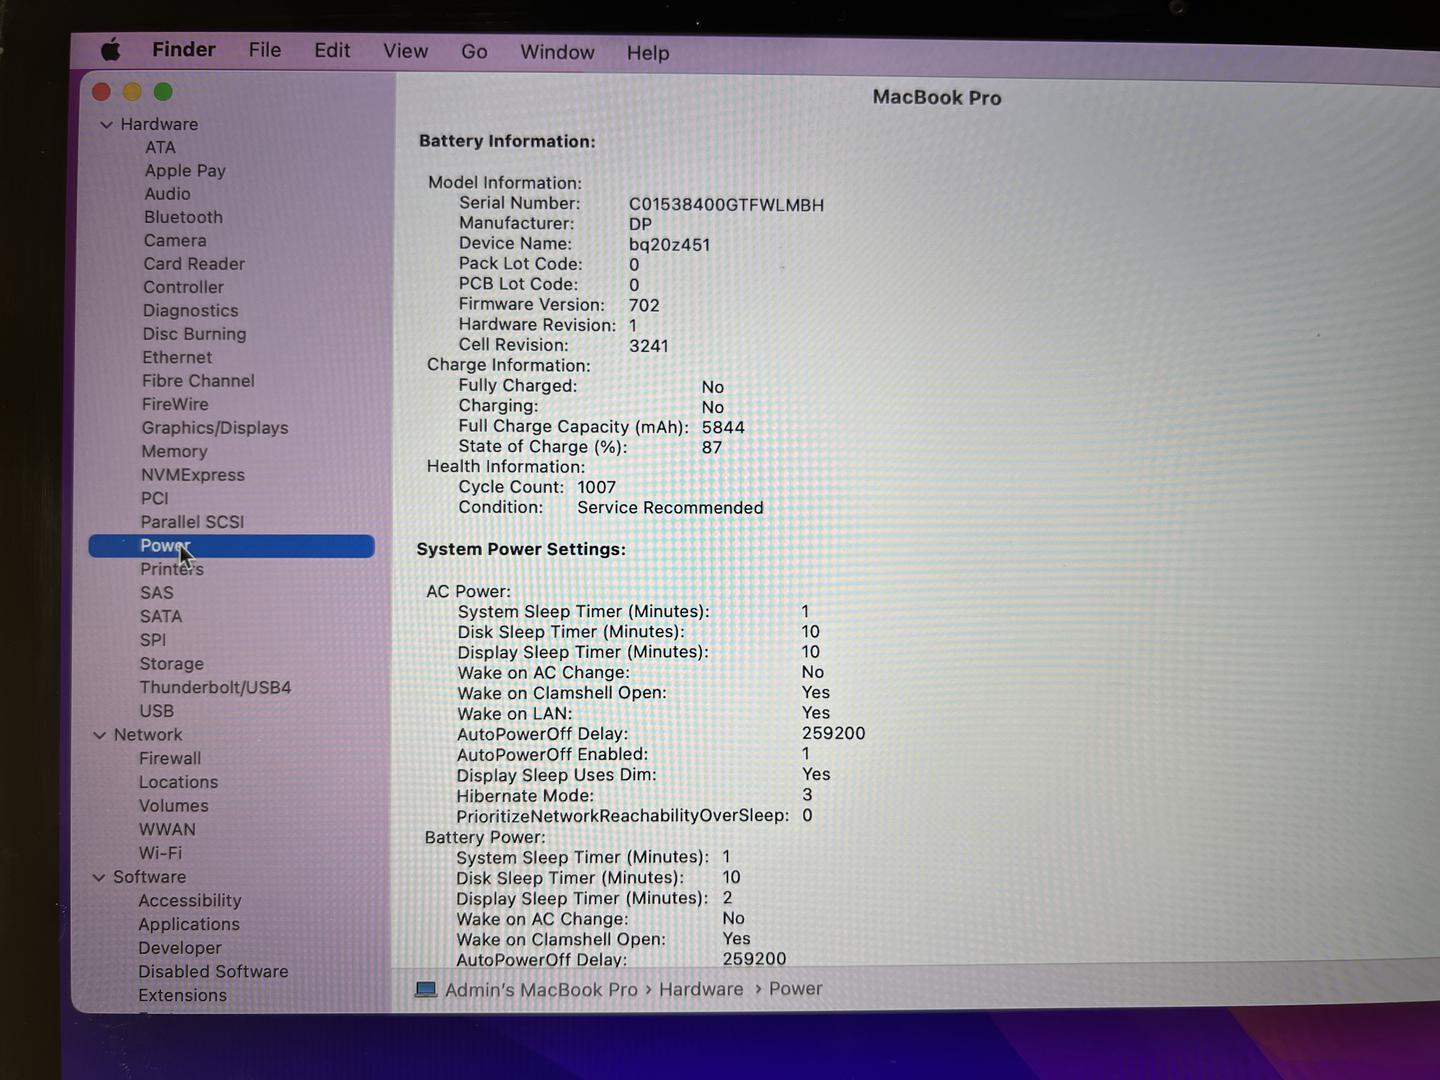Open the Help menu
Image resolution: width=1440 pixels, height=1080 pixels.
pyautogui.click(x=647, y=53)
